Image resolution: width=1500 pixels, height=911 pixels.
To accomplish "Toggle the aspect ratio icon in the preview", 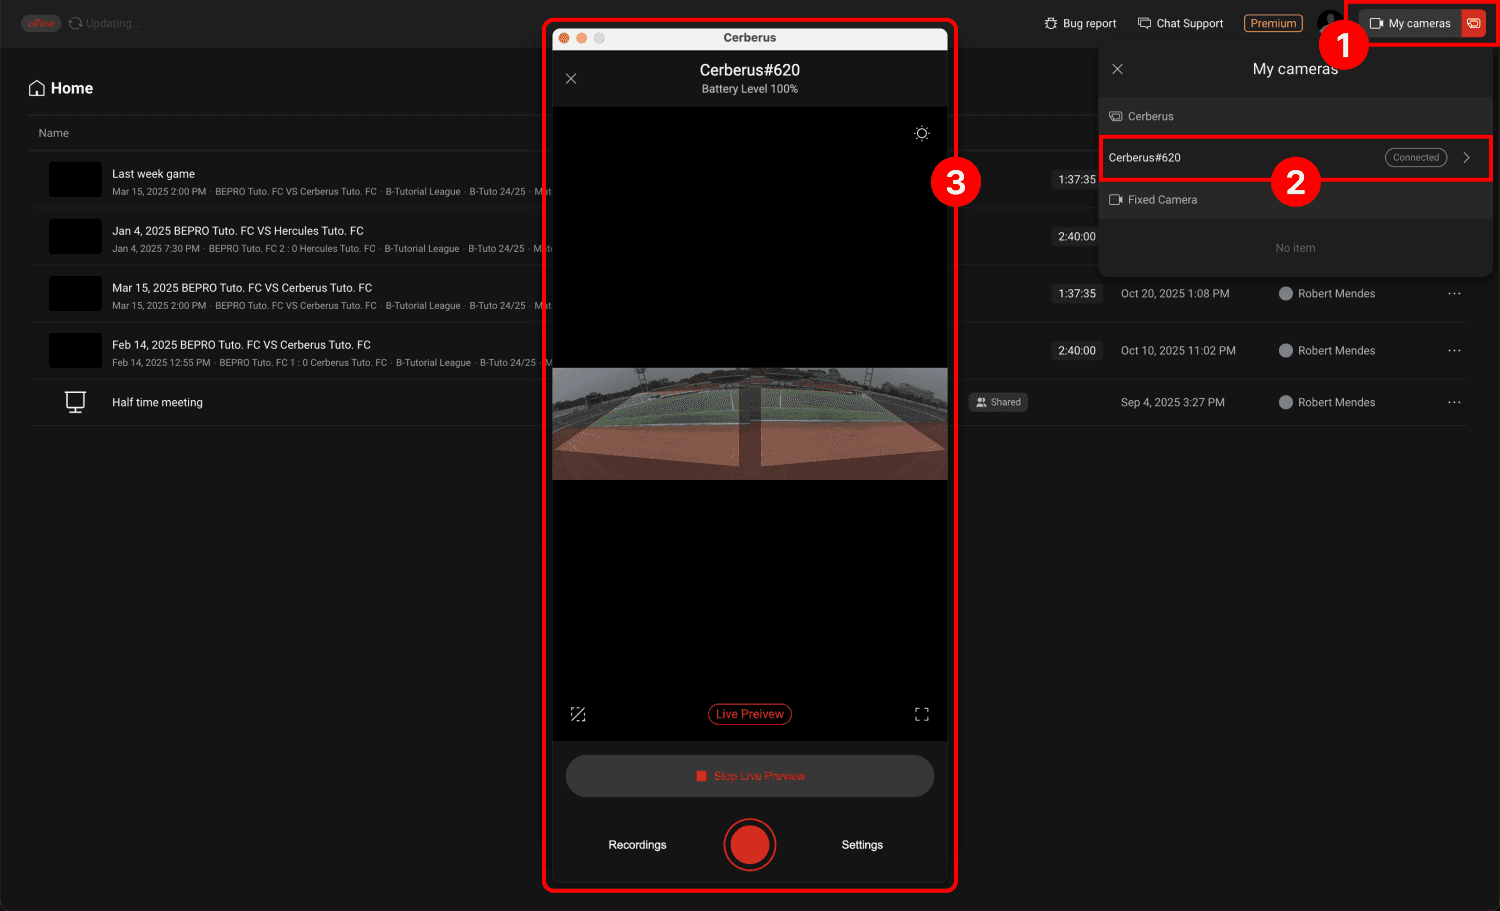I will coord(578,714).
